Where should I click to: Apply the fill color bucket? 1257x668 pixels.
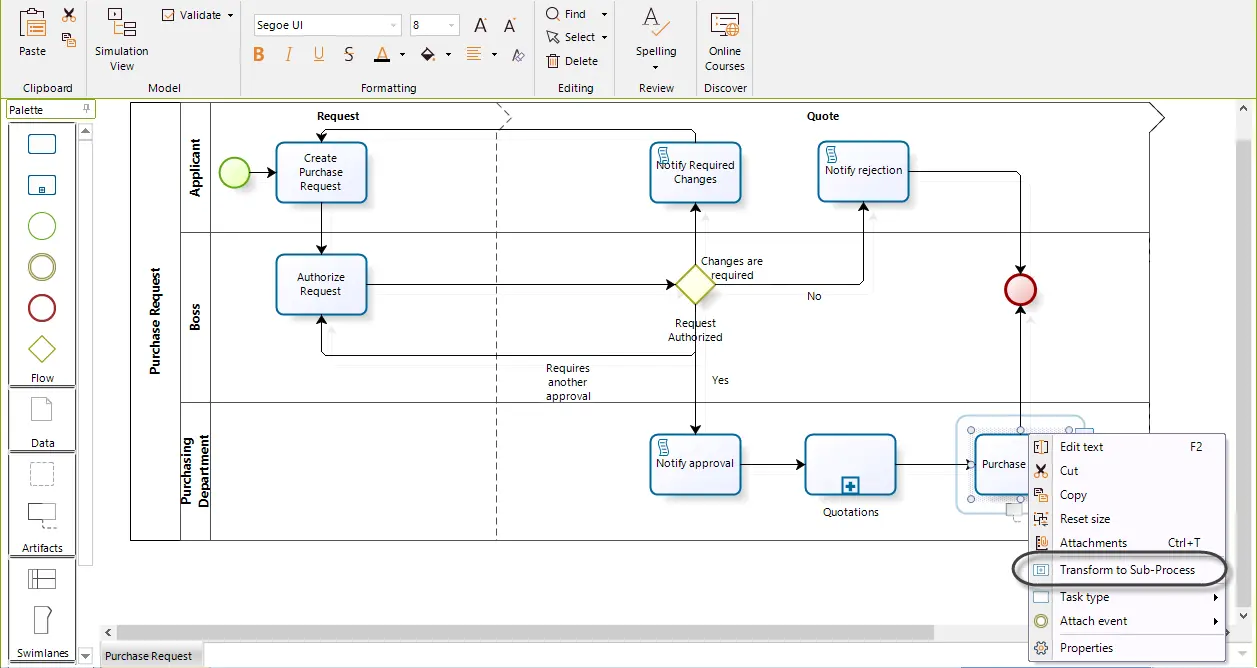pos(428,54)
